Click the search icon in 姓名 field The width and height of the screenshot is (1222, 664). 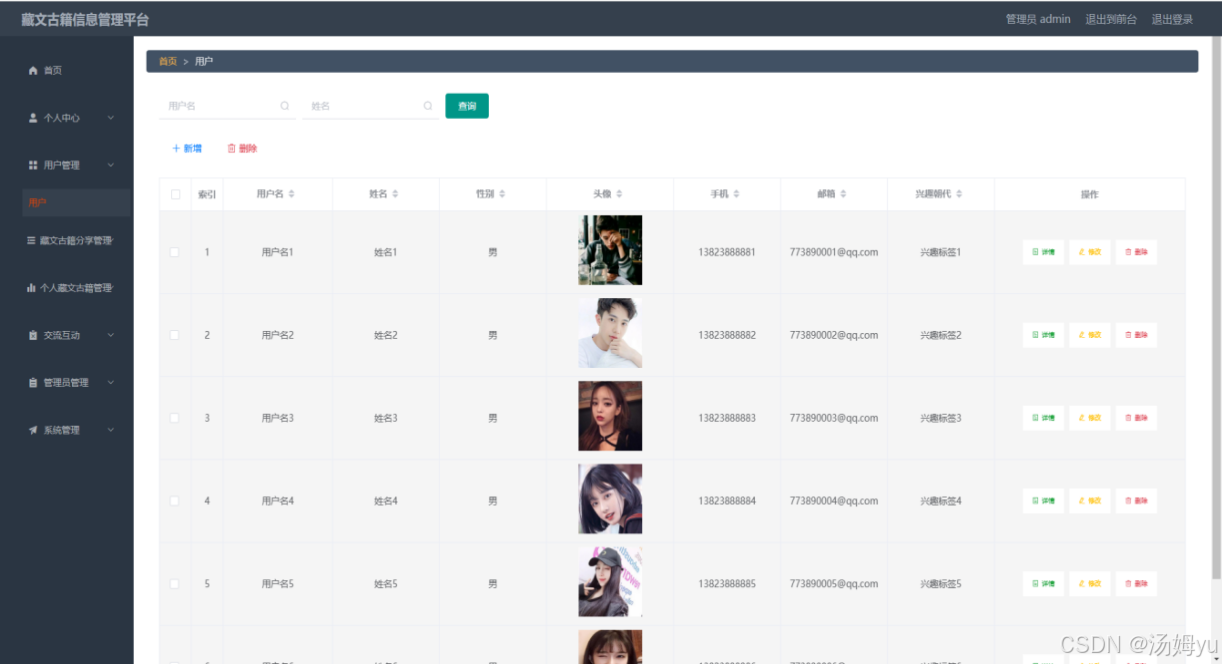428,106
